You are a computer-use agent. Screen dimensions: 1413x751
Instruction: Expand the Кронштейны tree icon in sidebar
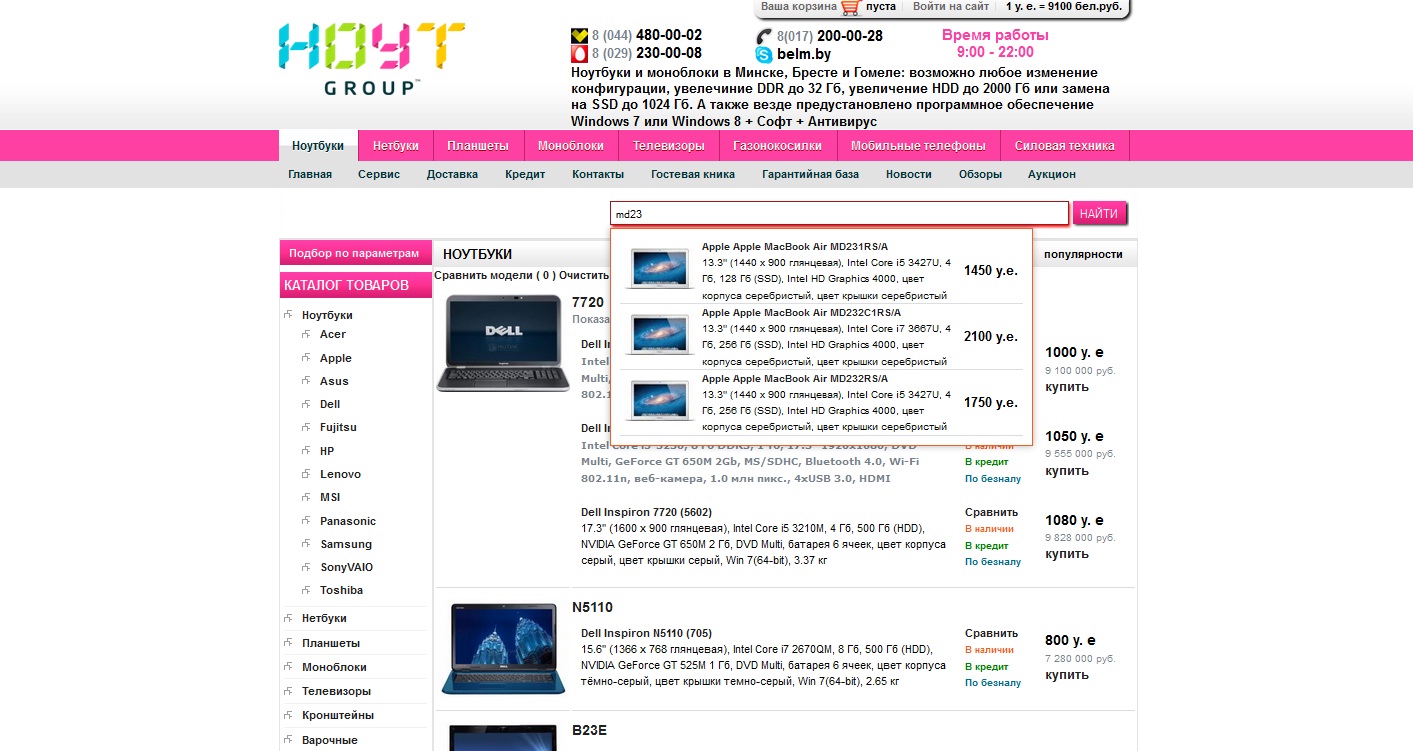click(289, 715)
